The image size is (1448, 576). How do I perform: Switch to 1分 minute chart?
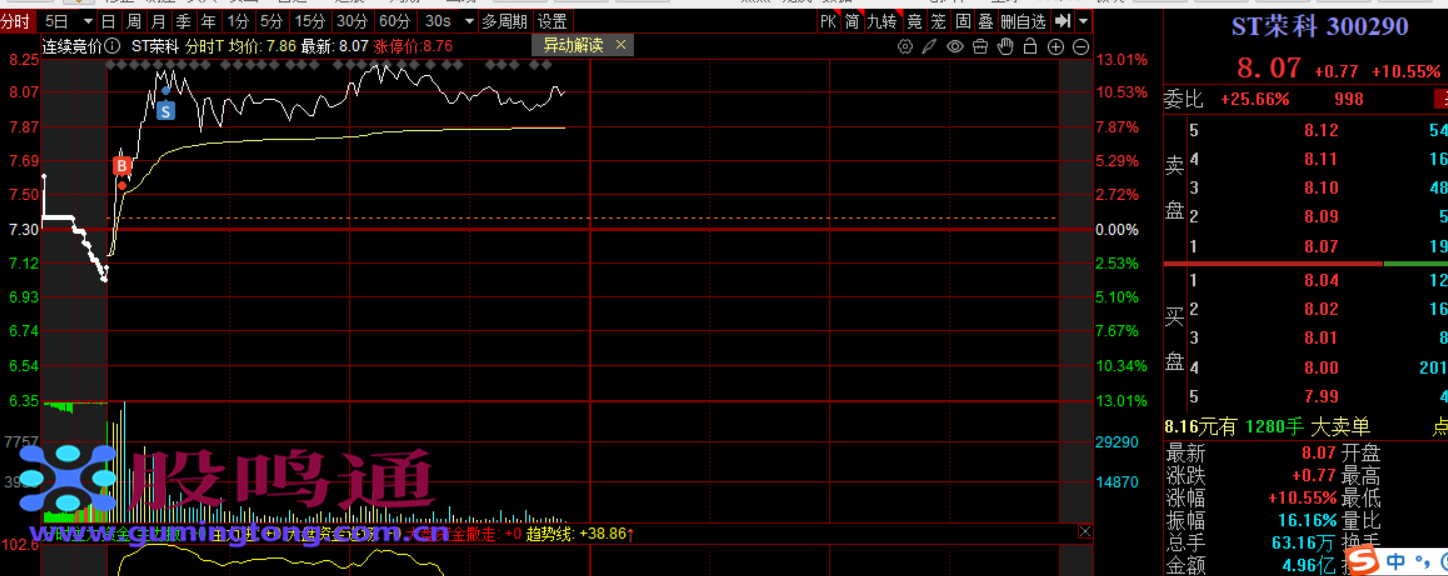coord(237,21)
